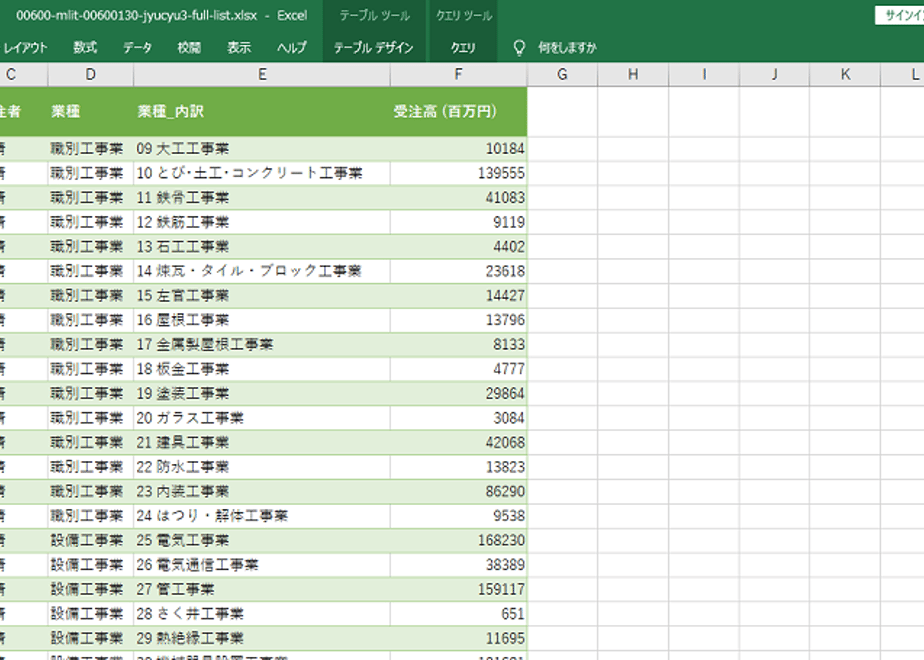The image size is (924, 660).
Task: Select the cell 22 防水工事業
Action: click(262, 467)
